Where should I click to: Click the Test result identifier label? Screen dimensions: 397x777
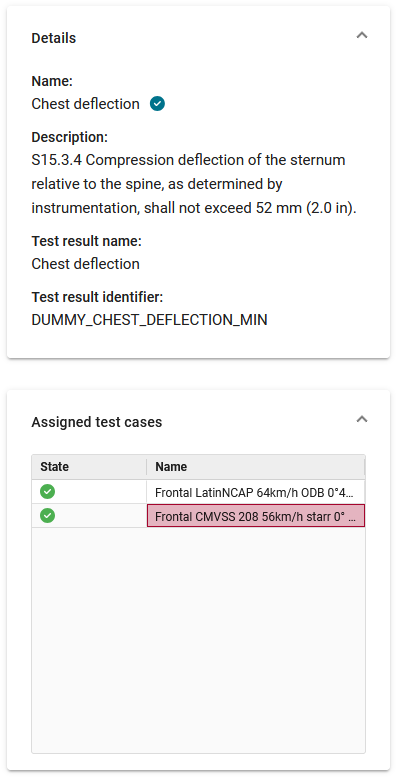point(97,297)
